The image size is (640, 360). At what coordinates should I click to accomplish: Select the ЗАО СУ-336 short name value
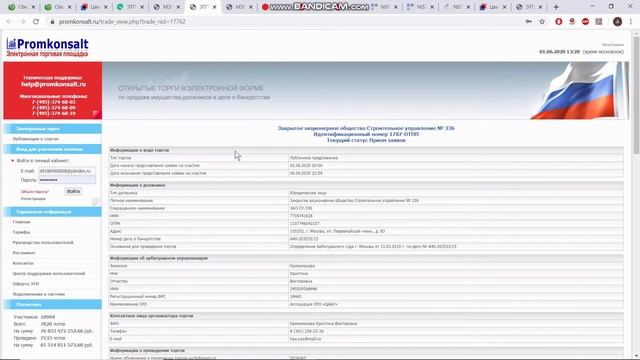coord(301,208)
